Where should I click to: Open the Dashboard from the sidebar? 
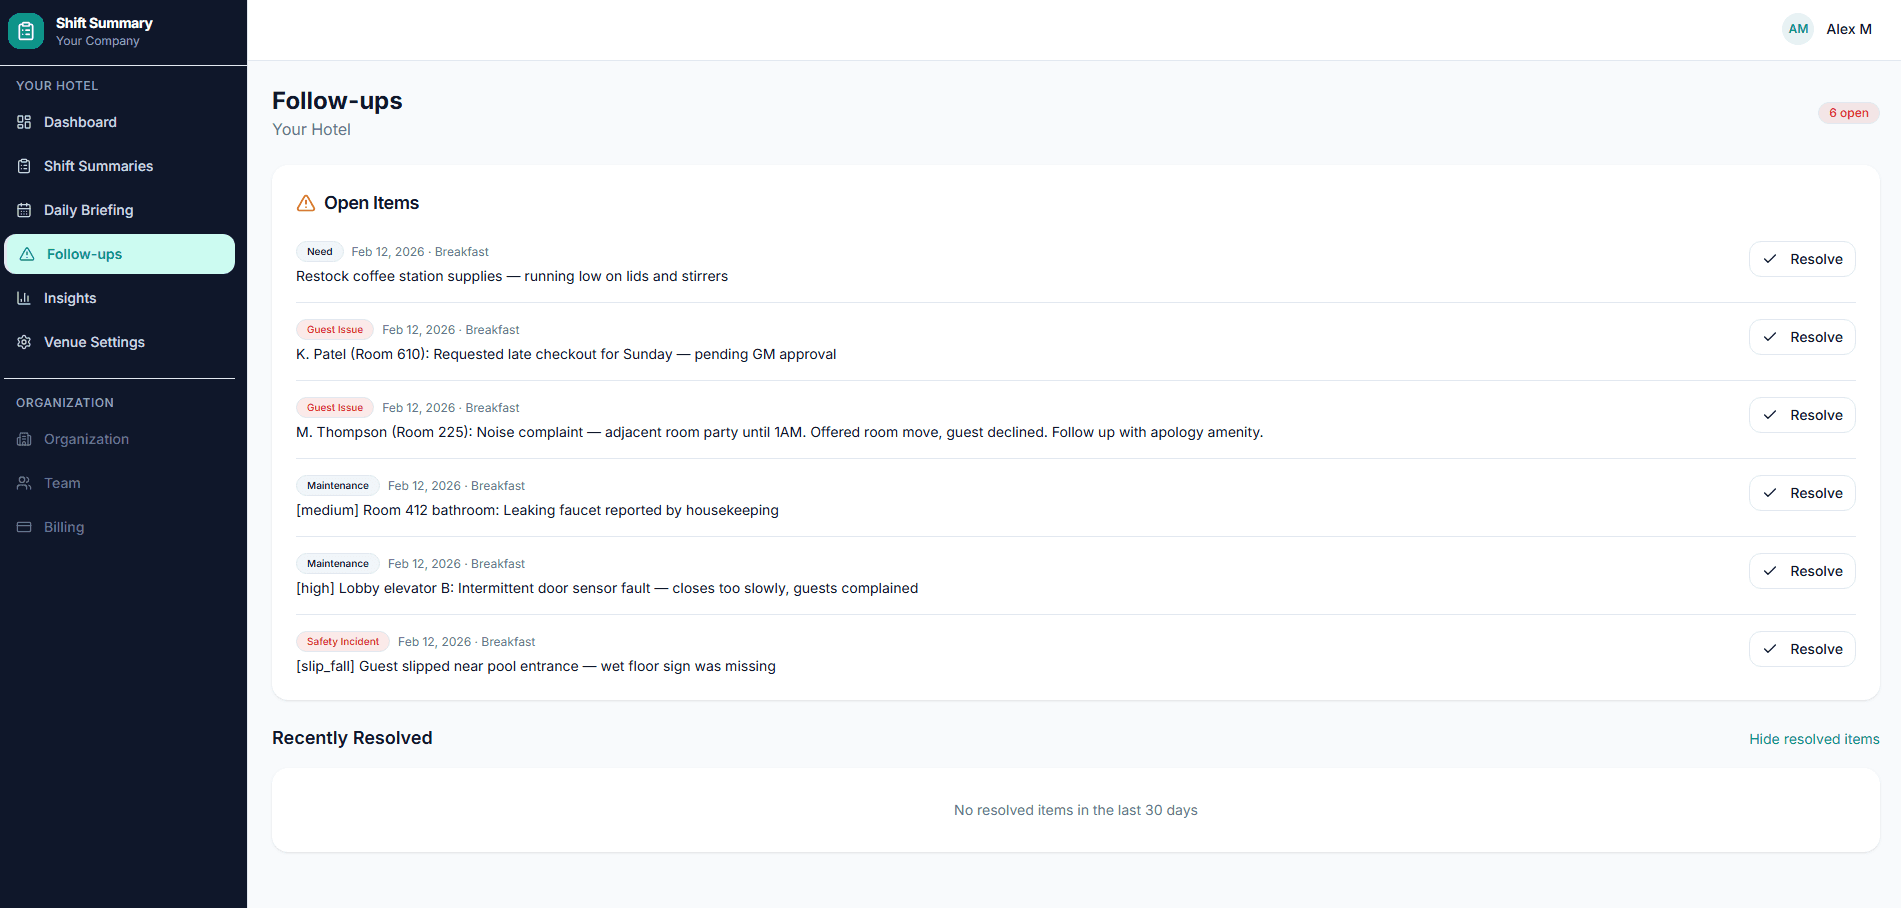(x=80, y=122)
